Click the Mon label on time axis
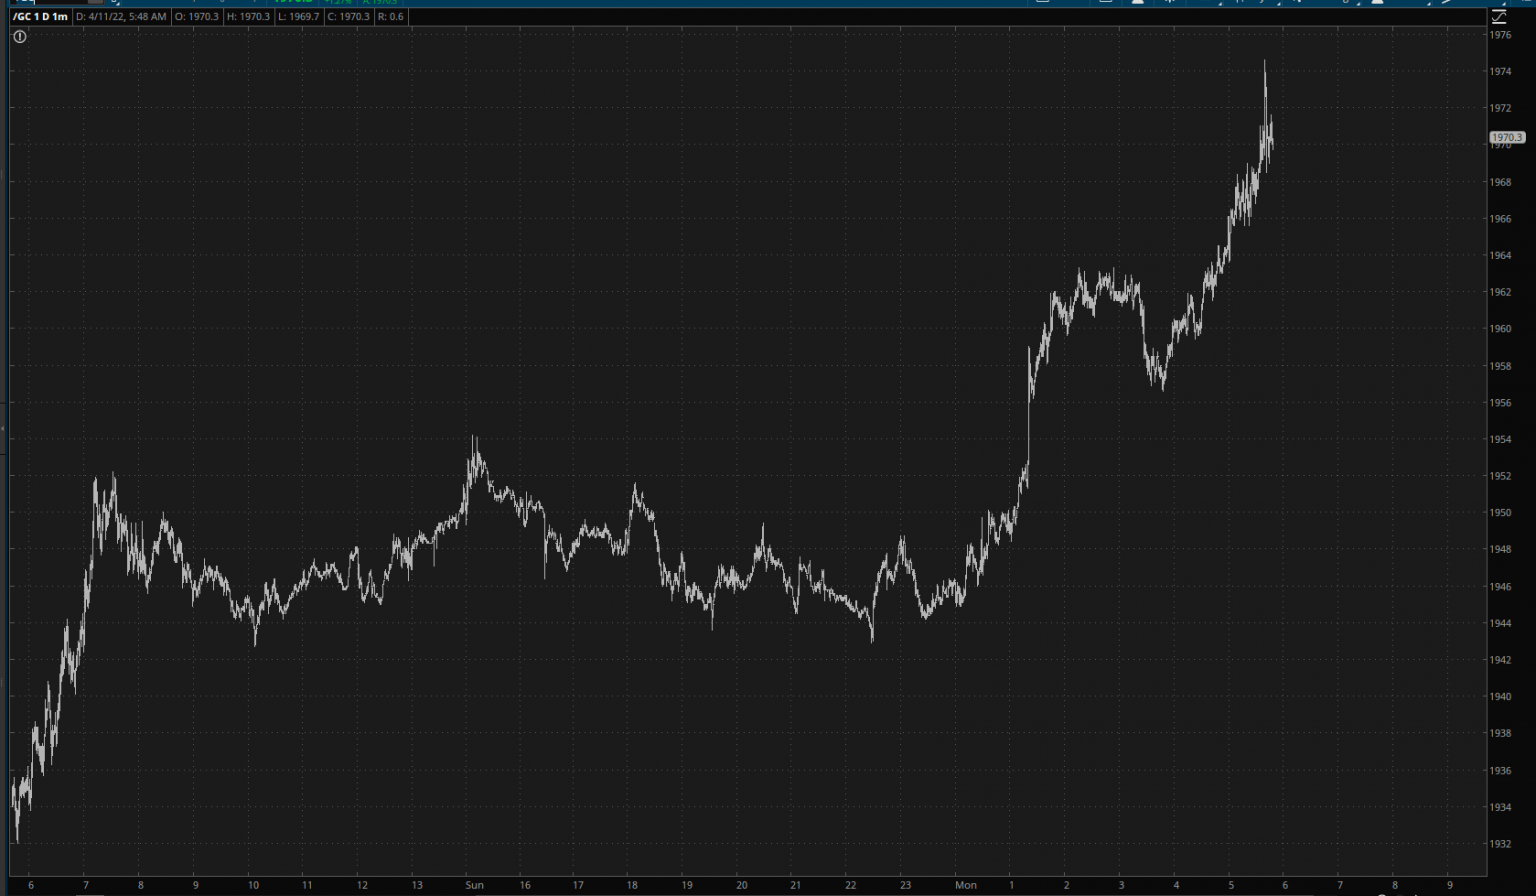1536x896 pixels. (965, 885)
